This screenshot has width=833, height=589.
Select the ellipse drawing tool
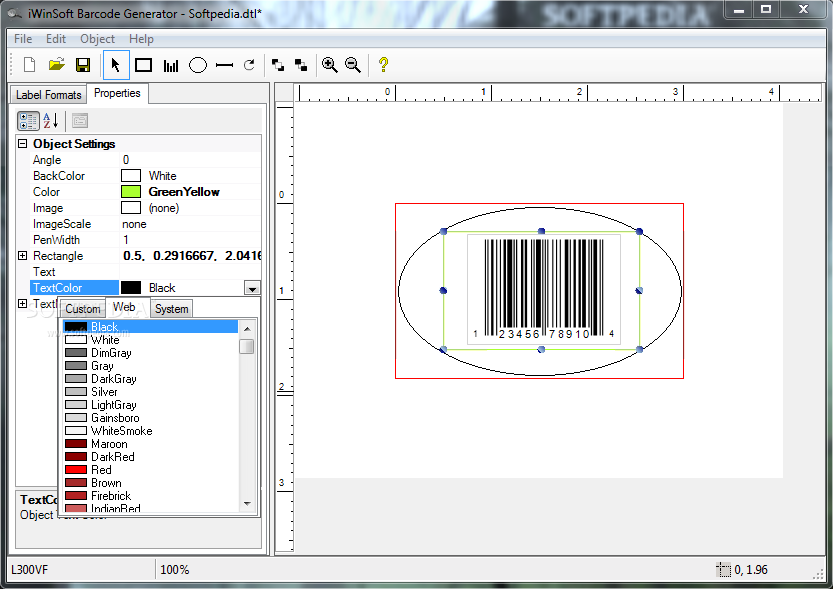click(198, 65)
